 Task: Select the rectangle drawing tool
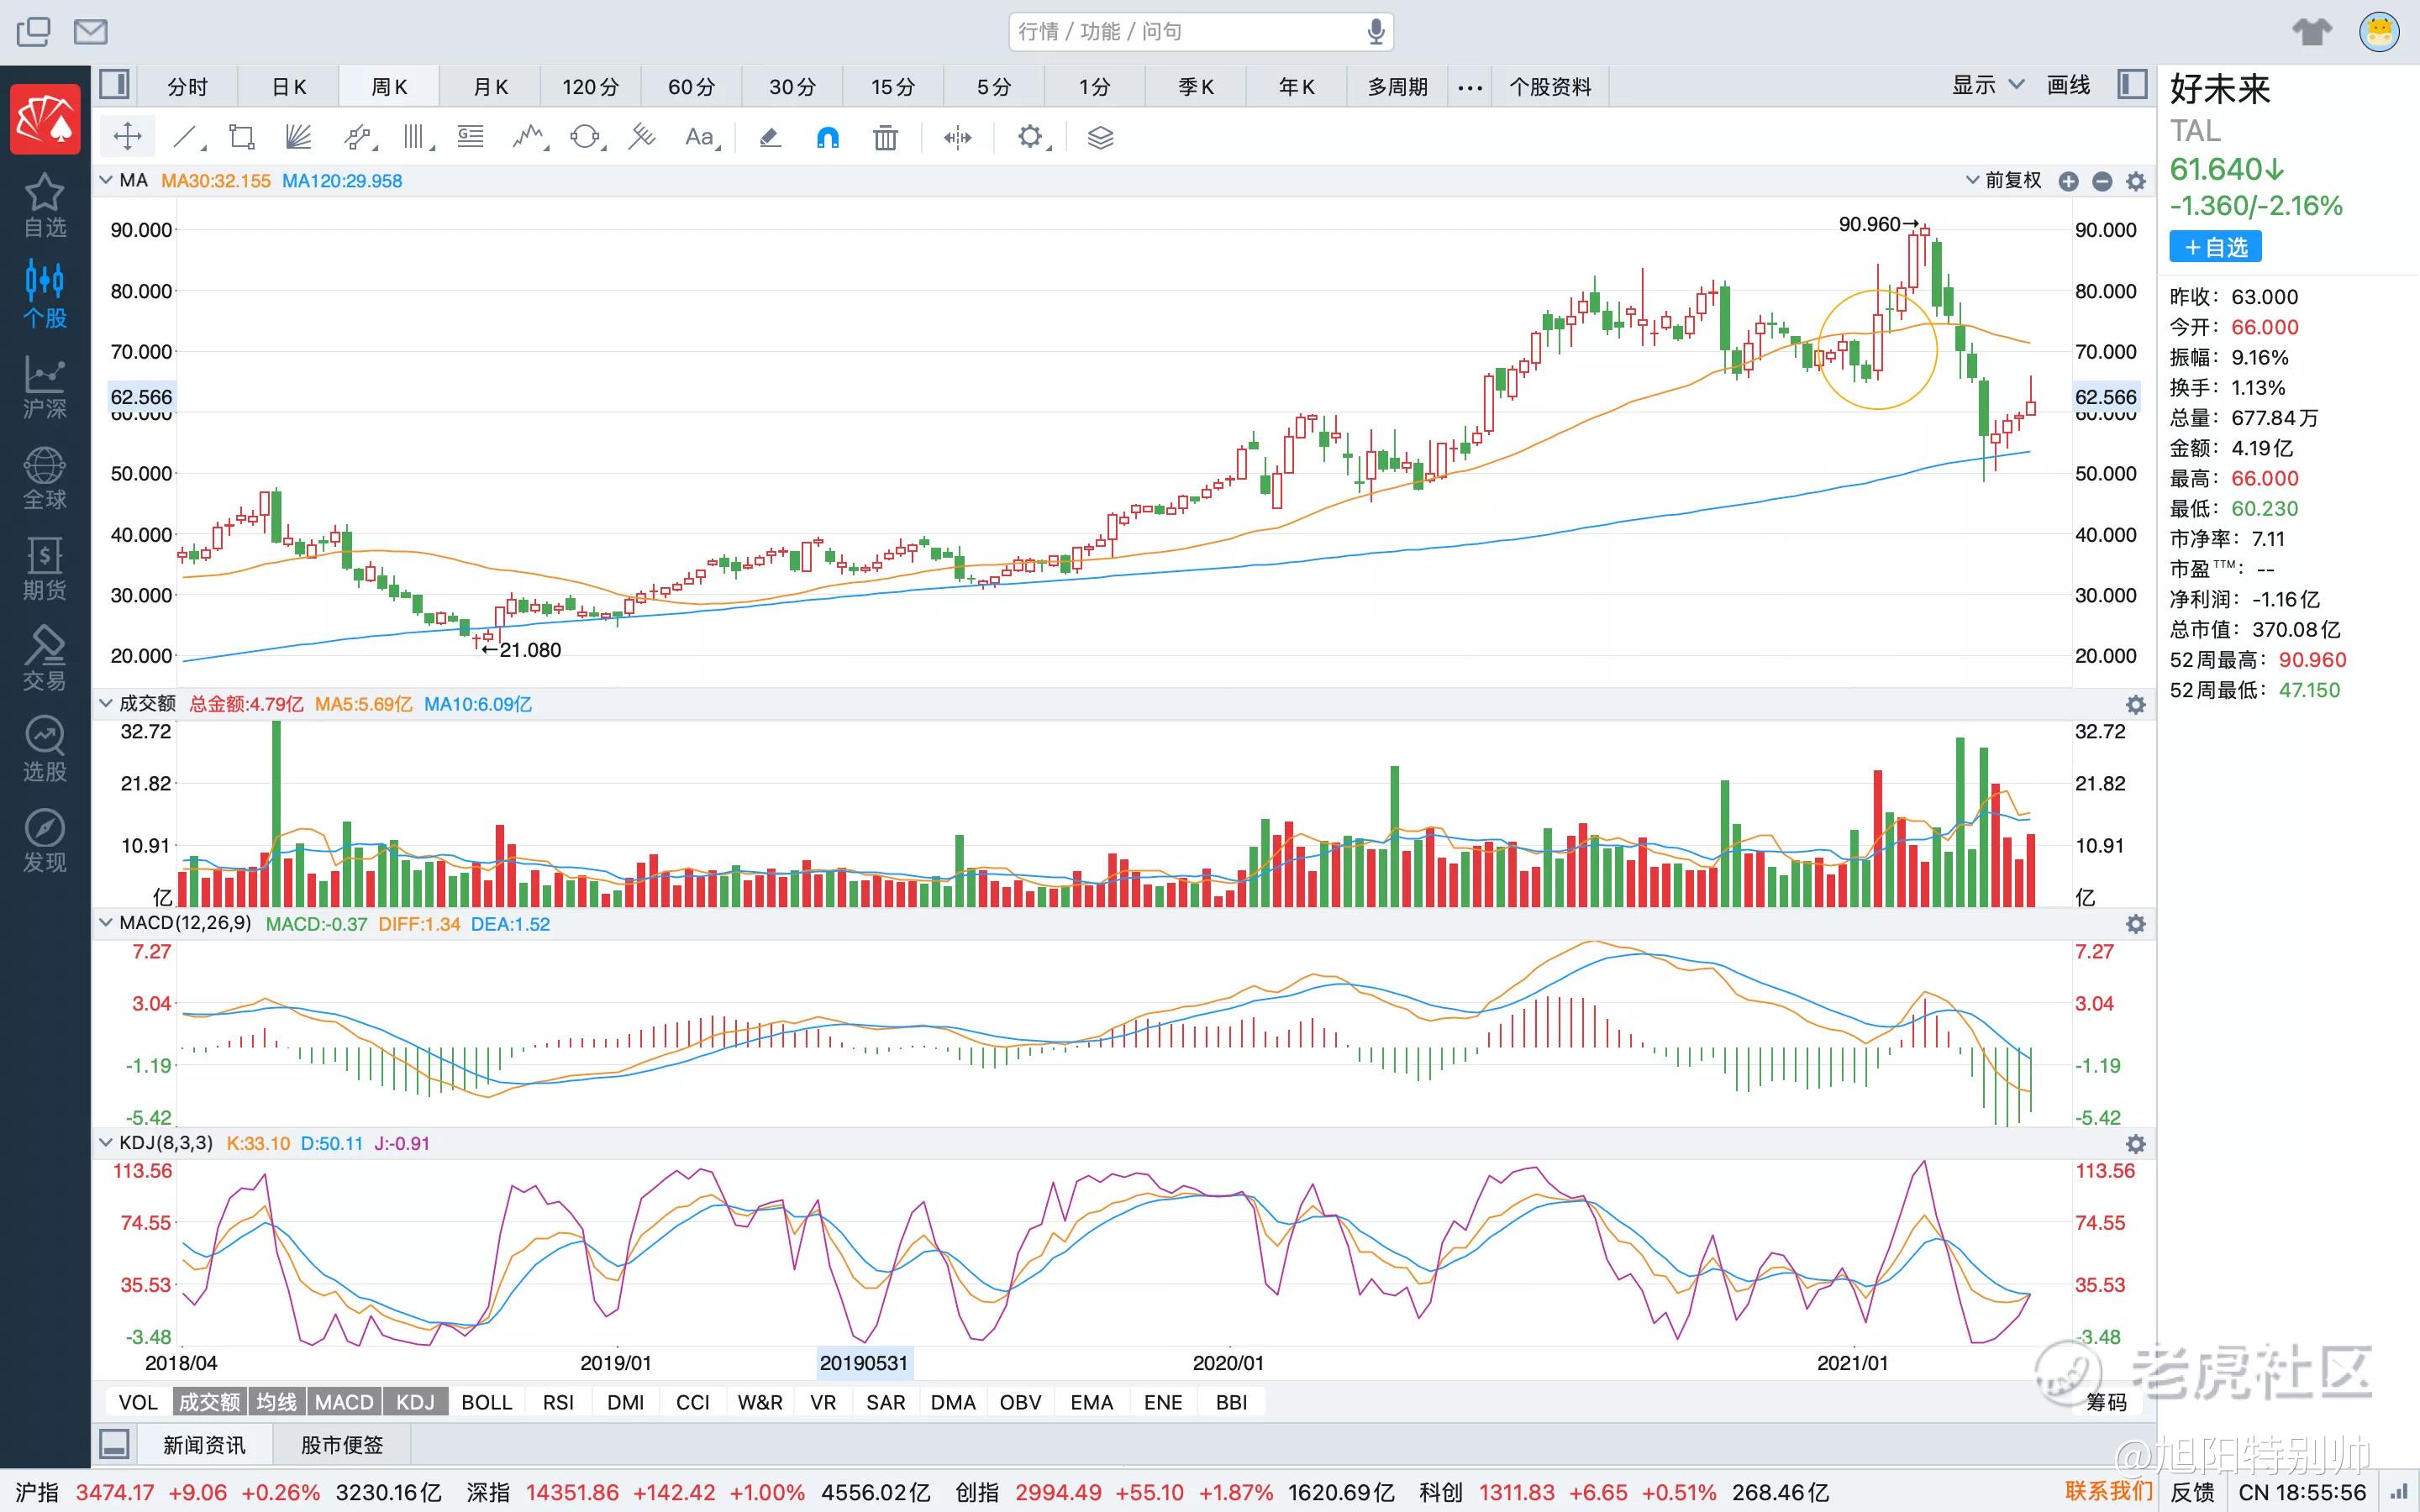(241, 137)
